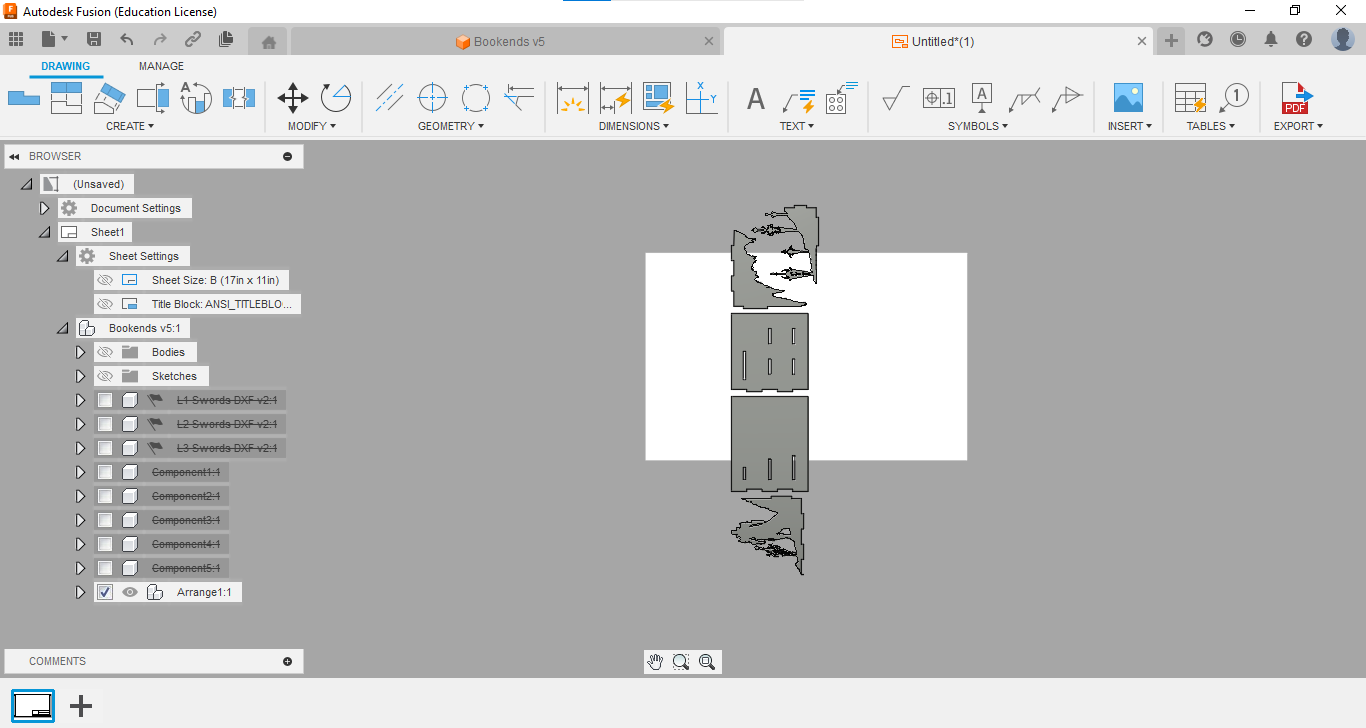
Task: Hide the Arrange1:1 component with the eye icon
Action: click(130, 592)
